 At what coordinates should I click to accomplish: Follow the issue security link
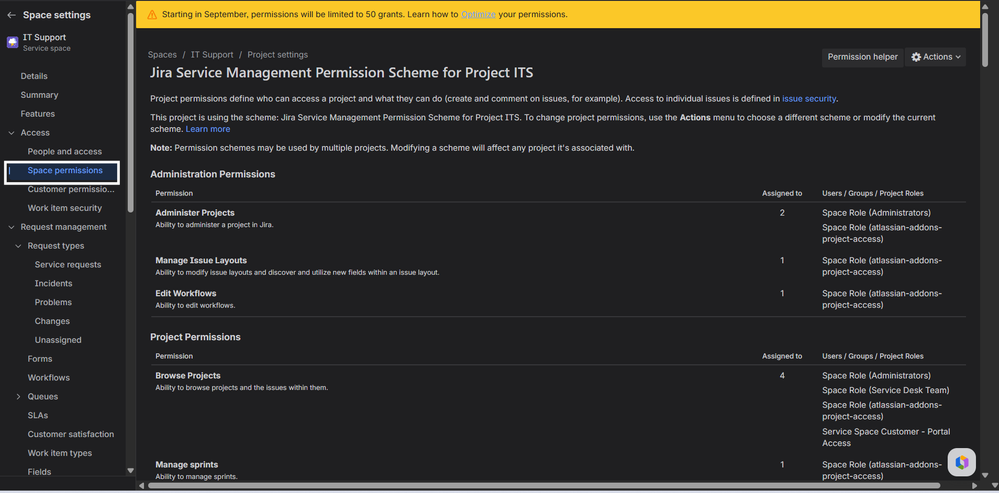coord(809,99)
